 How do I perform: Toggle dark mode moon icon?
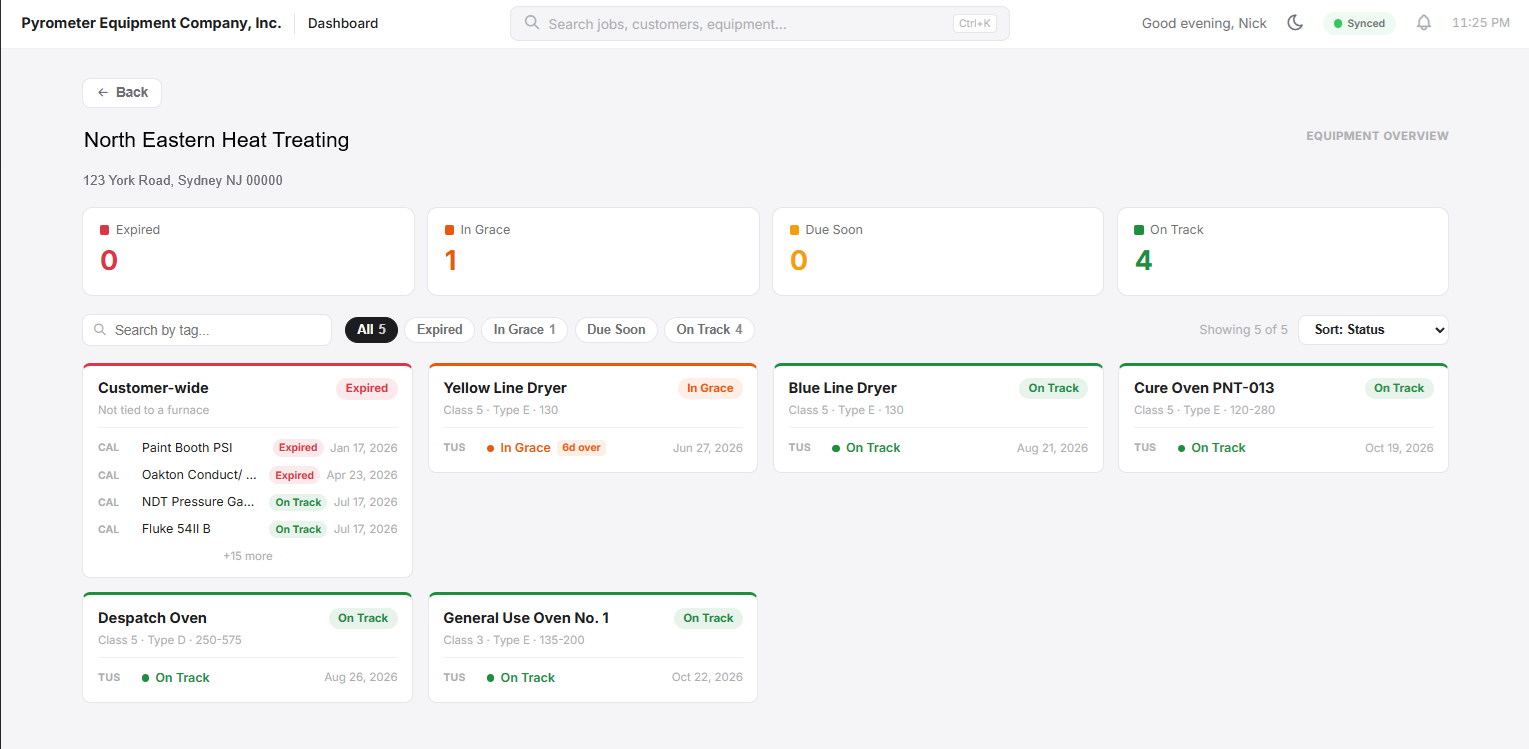tap(1295, 23)
